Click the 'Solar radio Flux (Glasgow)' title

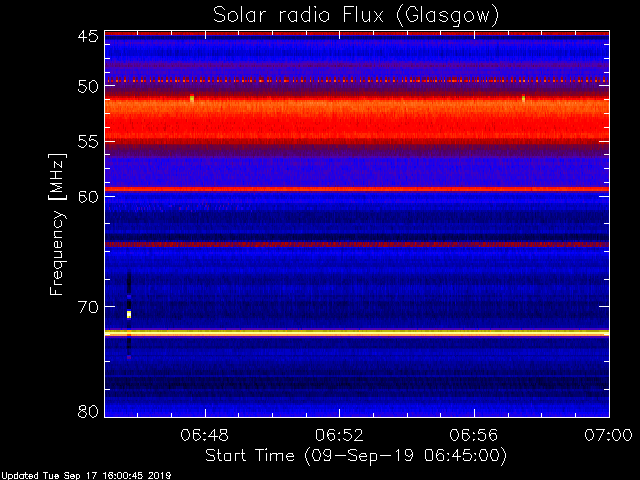[356, 16]
